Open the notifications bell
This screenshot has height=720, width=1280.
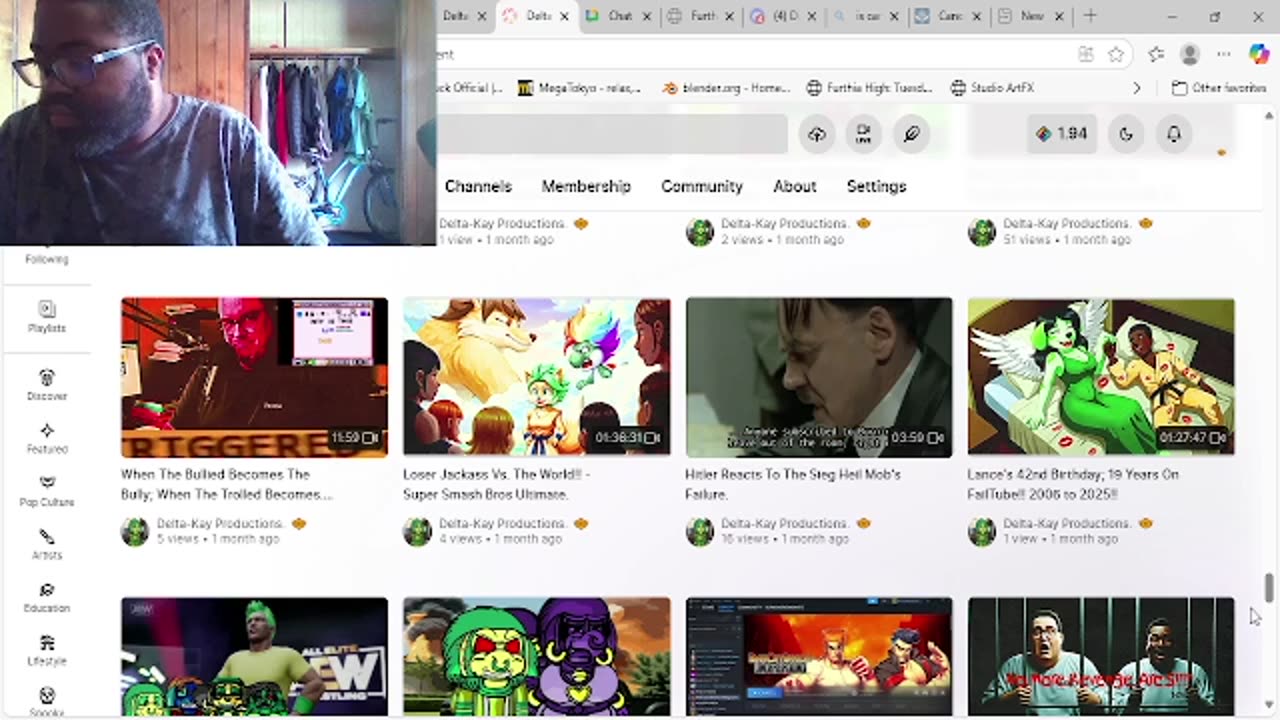[x=1174, y=134]
